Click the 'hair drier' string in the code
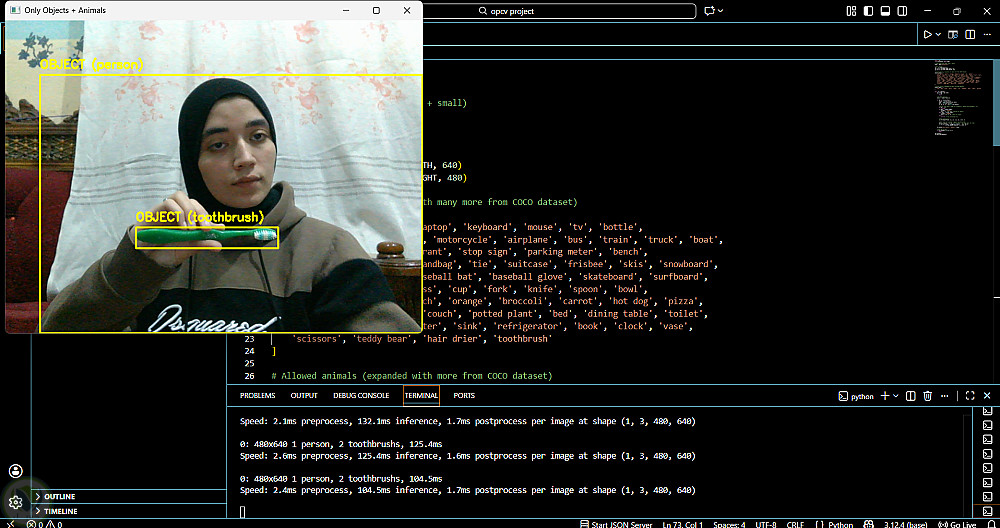 452,339
